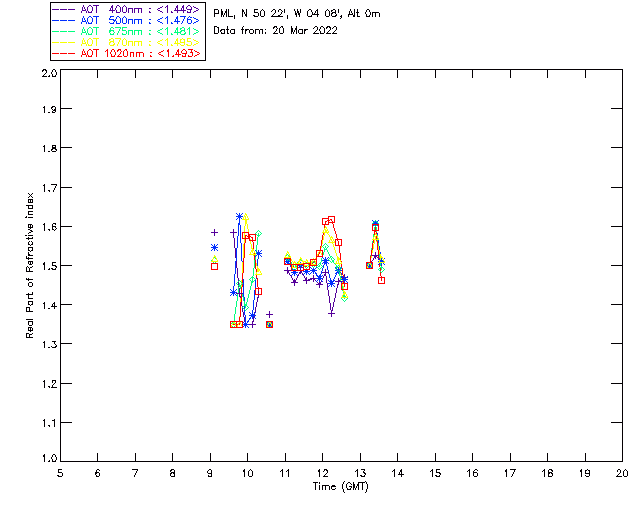Click the isolated blue asterisk marker near hour 9
The image size is (640, 512).
tap(214, 248)
